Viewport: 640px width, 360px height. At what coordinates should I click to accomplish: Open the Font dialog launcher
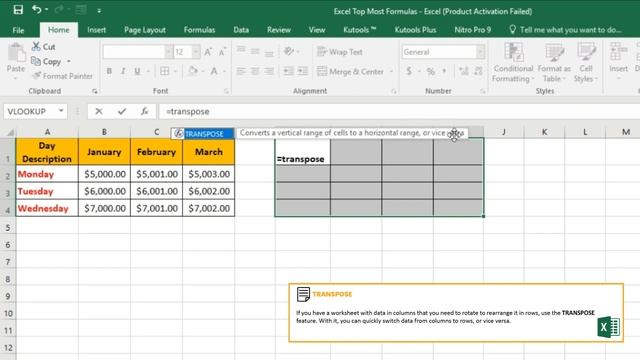[x=226, y=91]
